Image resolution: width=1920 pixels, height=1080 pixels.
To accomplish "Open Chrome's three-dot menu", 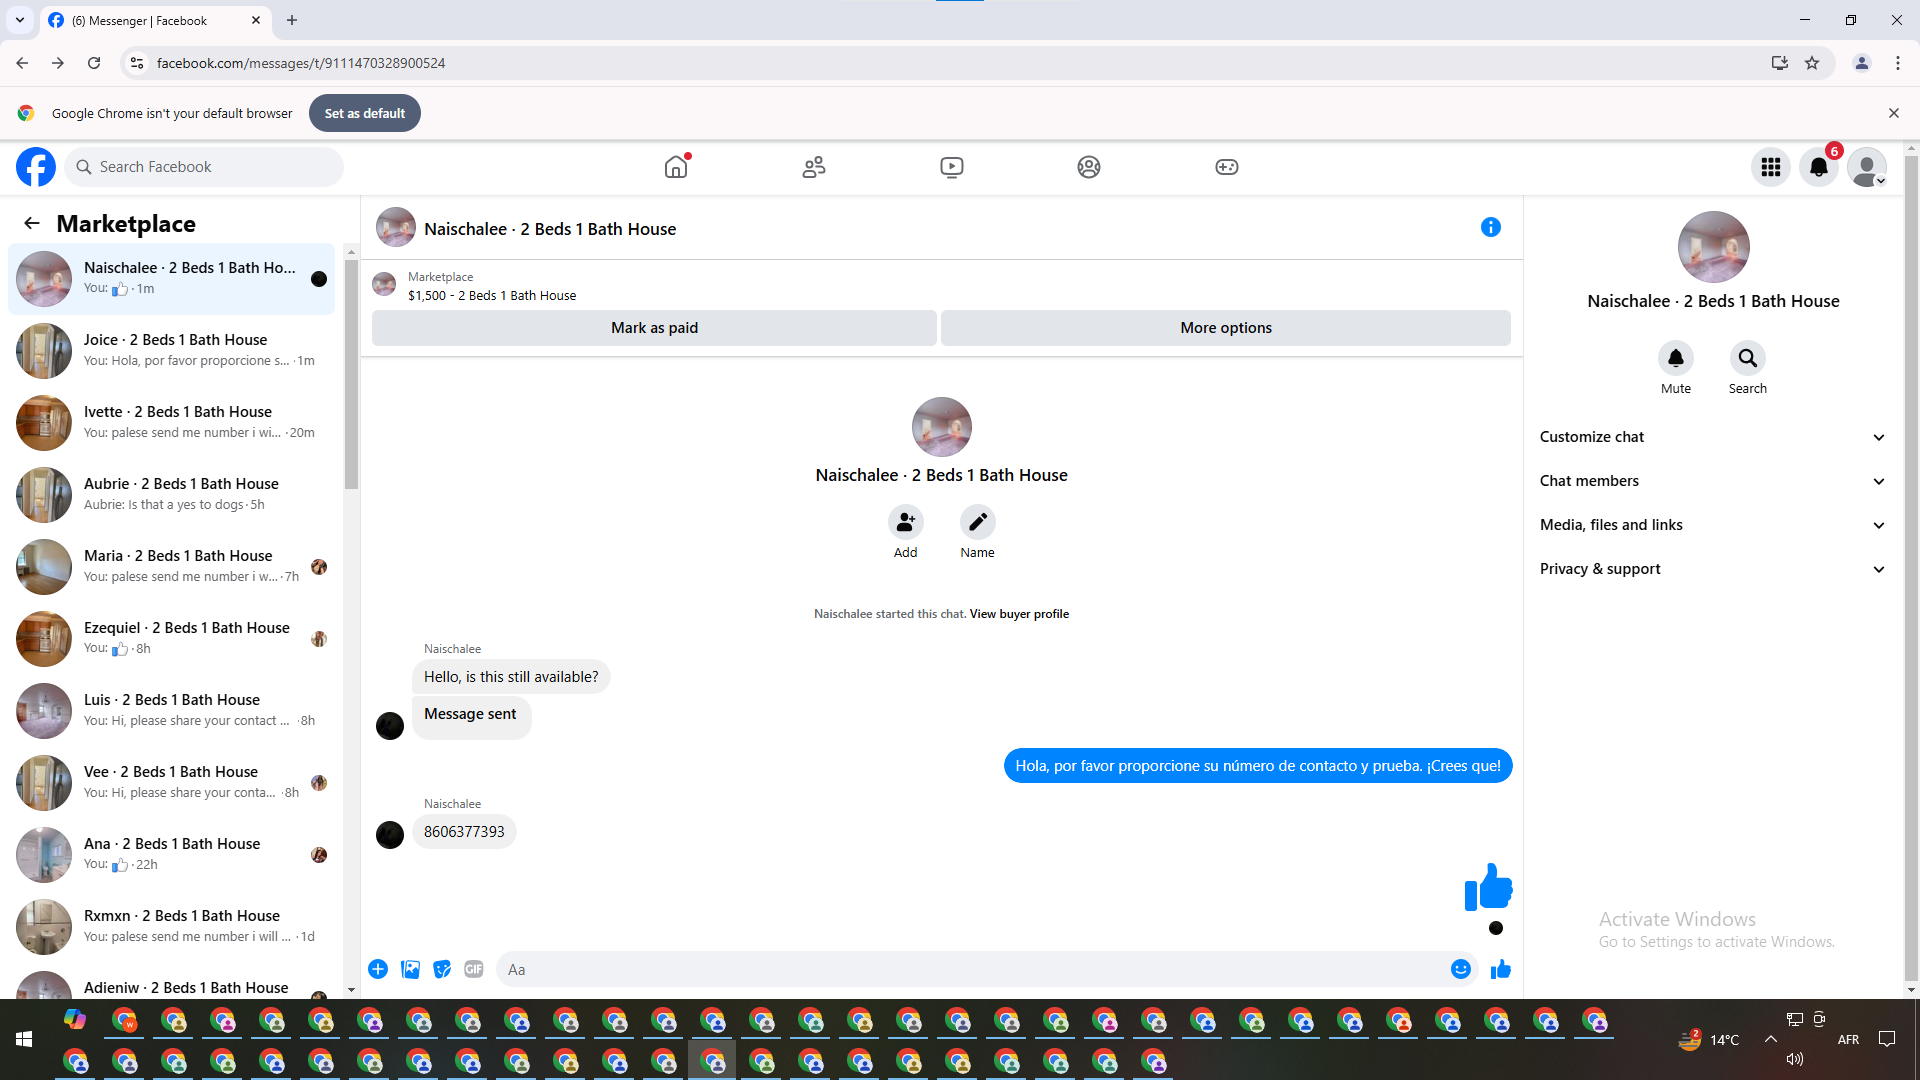I will point(1898,63).
